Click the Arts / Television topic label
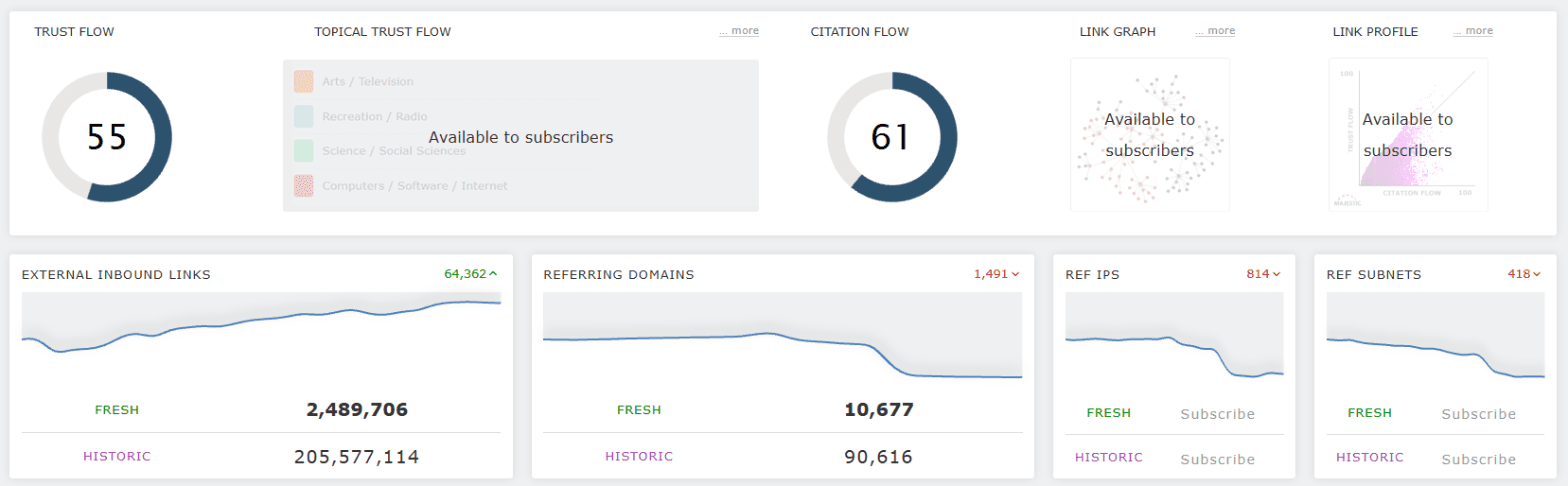 point(367,82)
